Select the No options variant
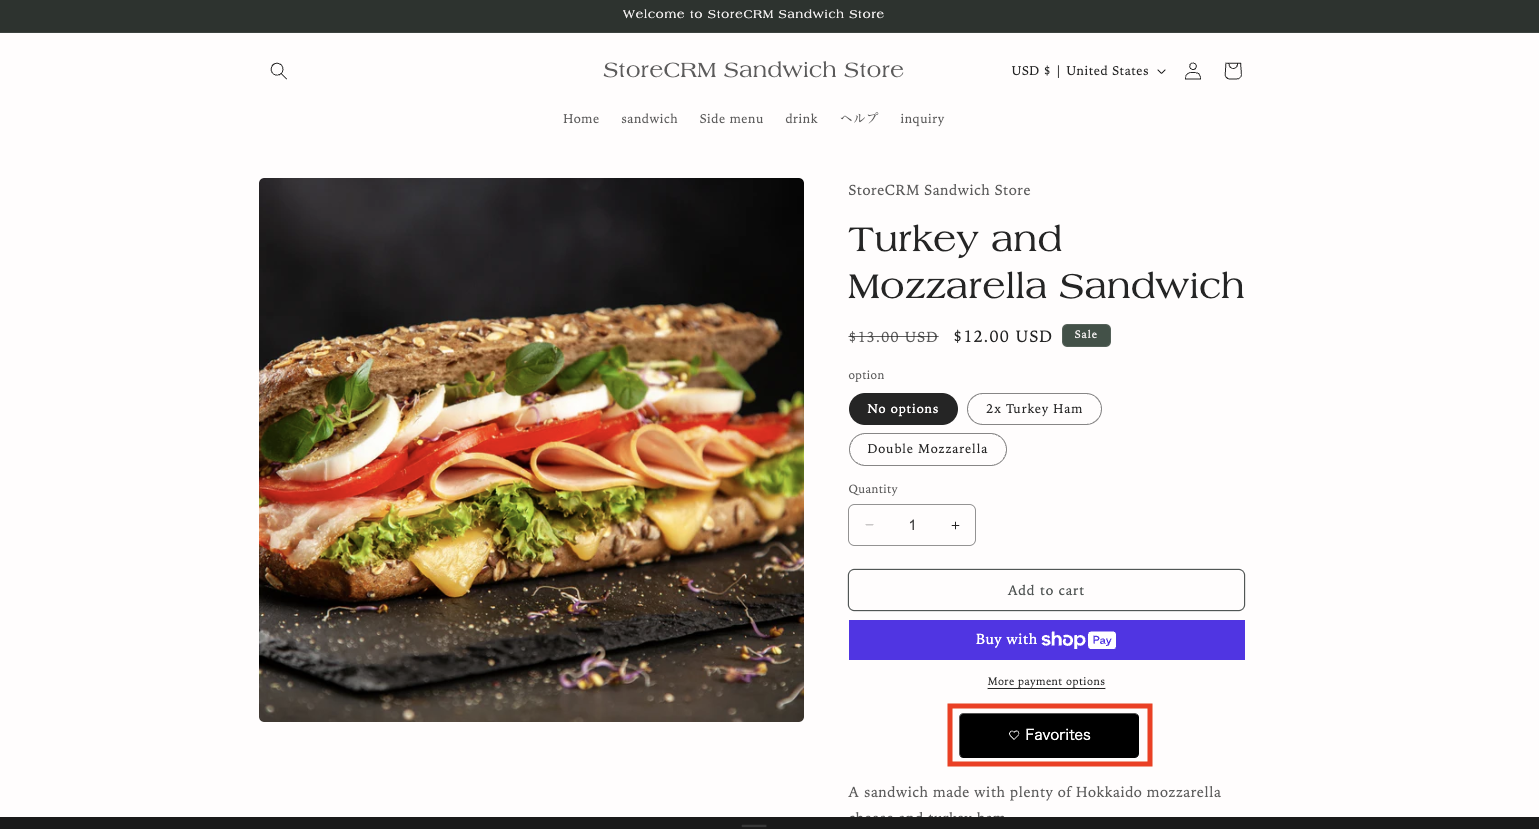The height and width of the screenshot is (829, 1539). (903, 409)
